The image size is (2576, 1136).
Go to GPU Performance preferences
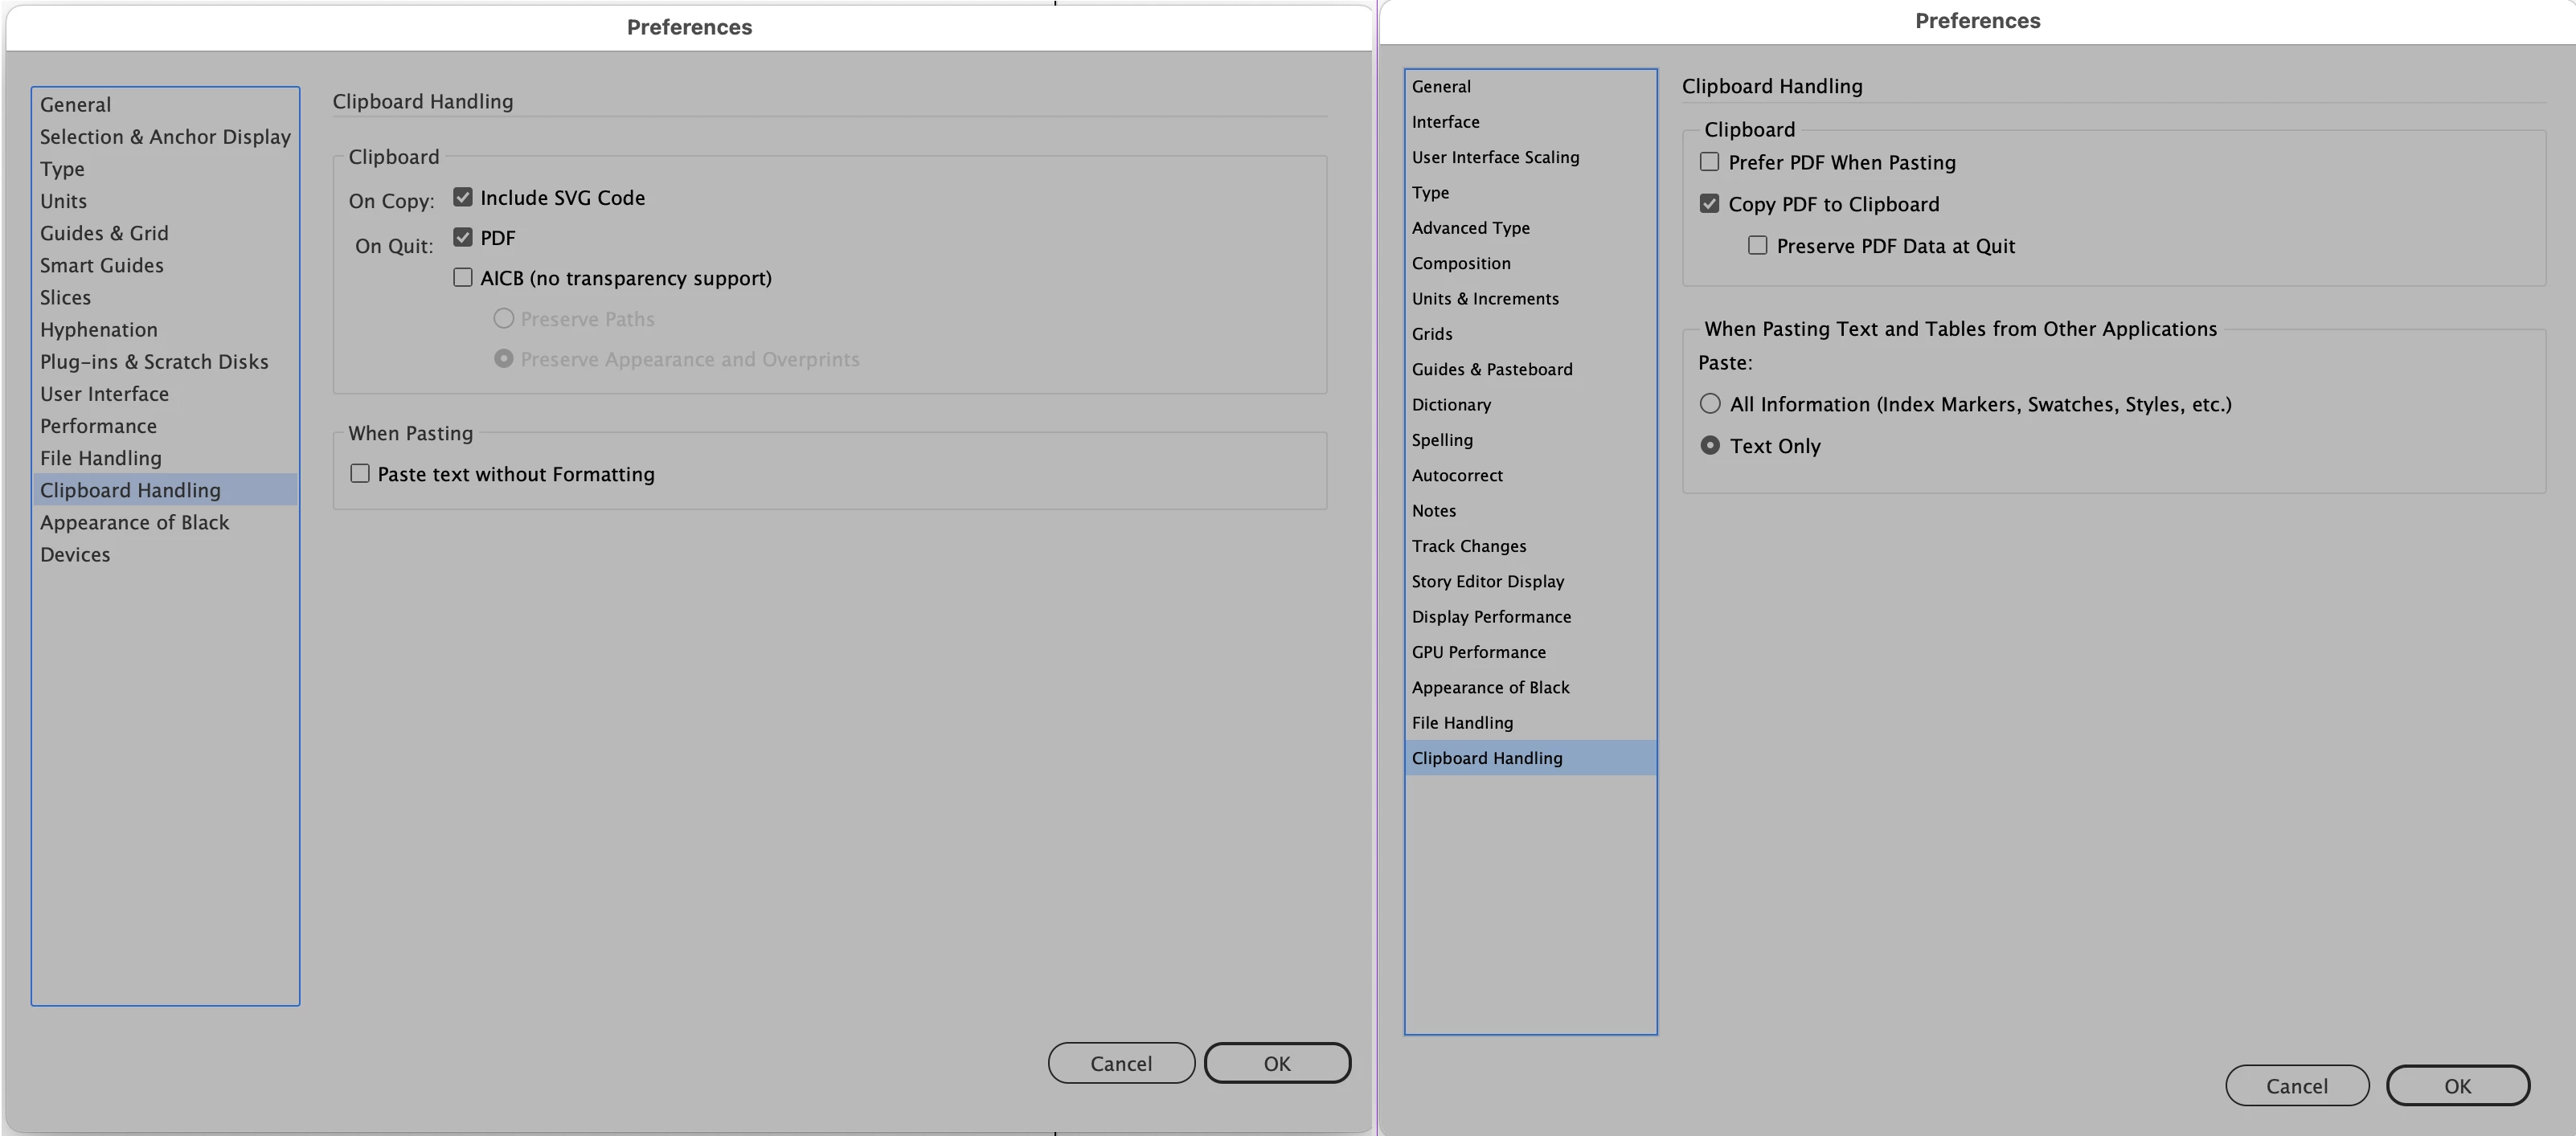[1478, 652]
